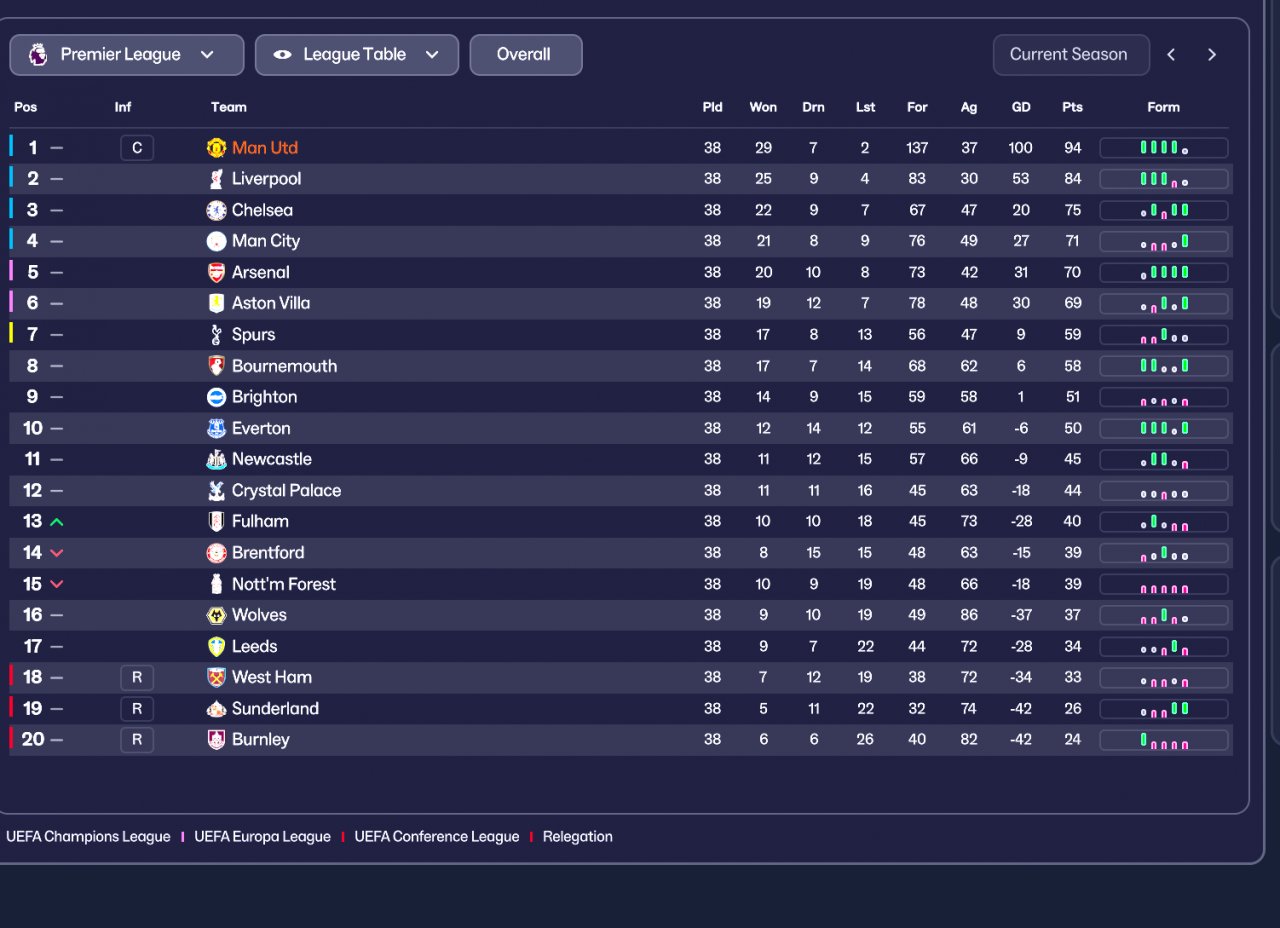This screenshot has height=928, width=1280.
Task: Open Bournemouth team name link
Action: [284, 366]
